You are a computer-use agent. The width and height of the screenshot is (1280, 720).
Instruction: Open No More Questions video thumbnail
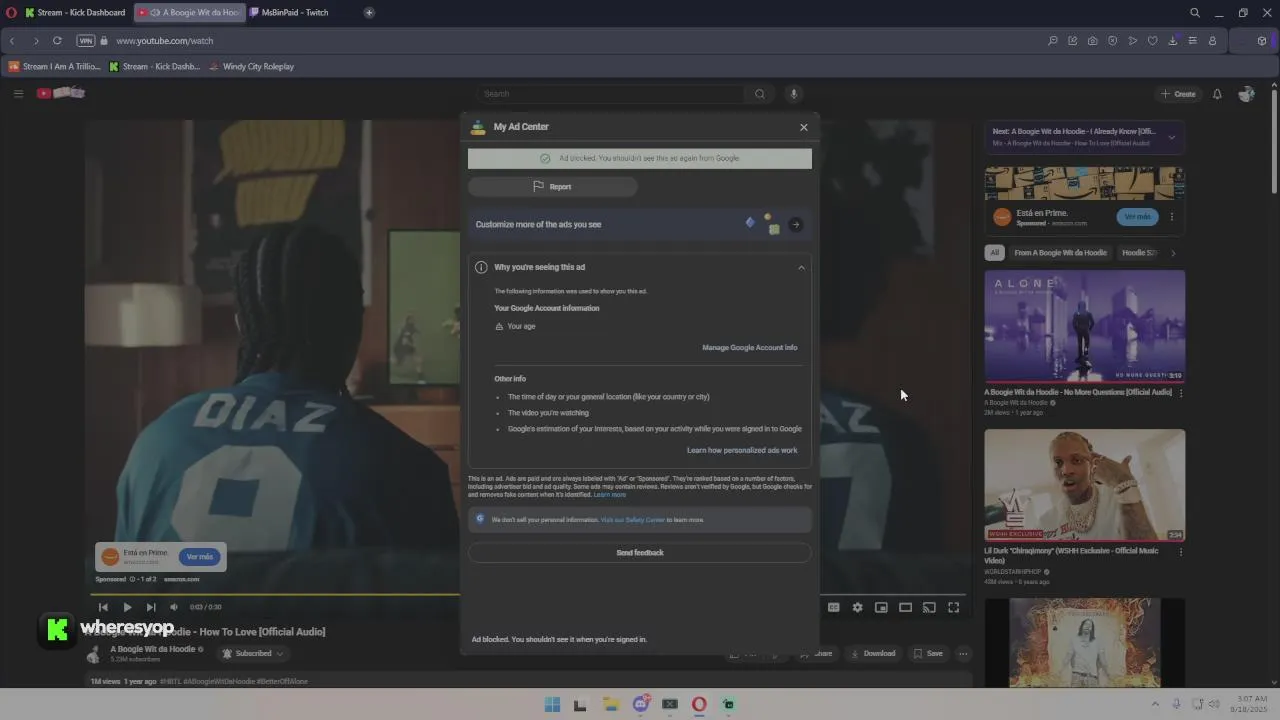point(1085,326)
